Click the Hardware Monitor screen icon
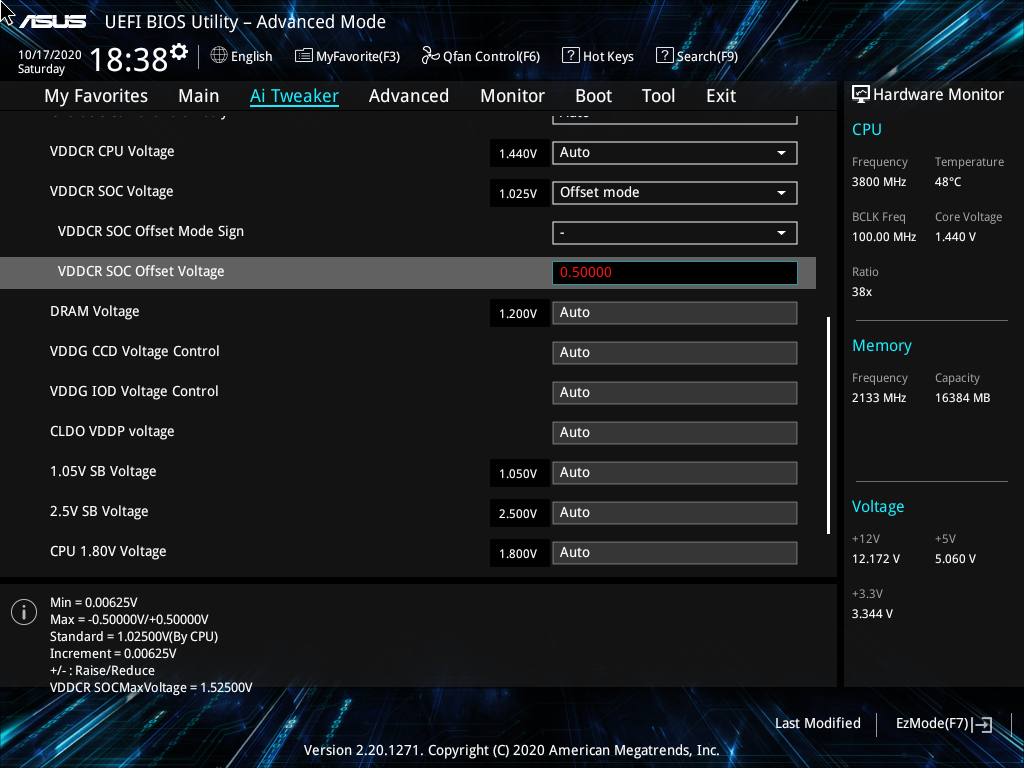 pyautogui.click(x=861, y=94)
